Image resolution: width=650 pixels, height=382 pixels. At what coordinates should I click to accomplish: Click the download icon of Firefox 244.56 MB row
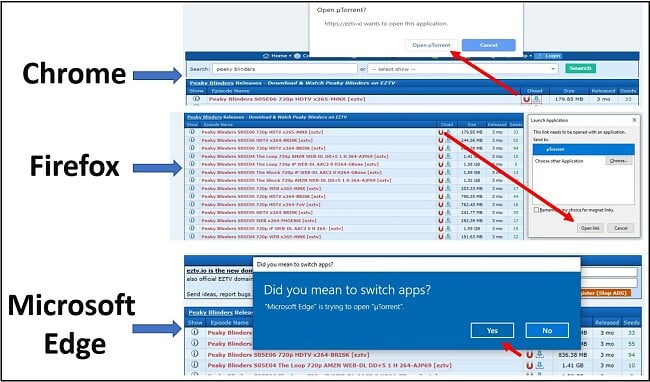pyautogui.click(x=448, y=140)
